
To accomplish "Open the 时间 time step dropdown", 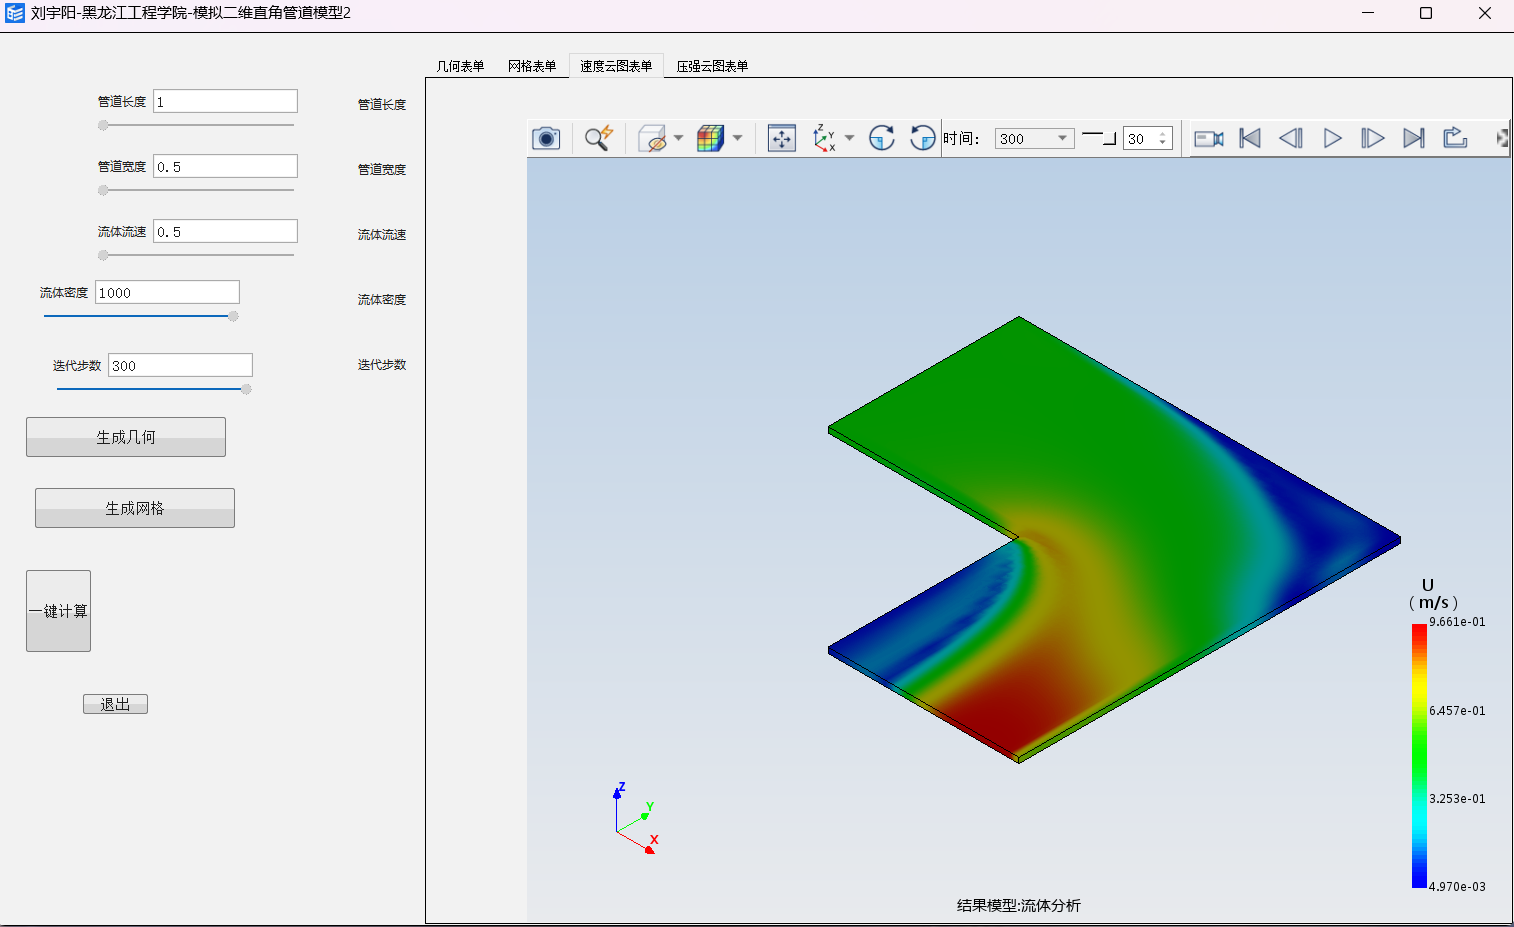I will pyautogui.click(x=1034, y=138).
